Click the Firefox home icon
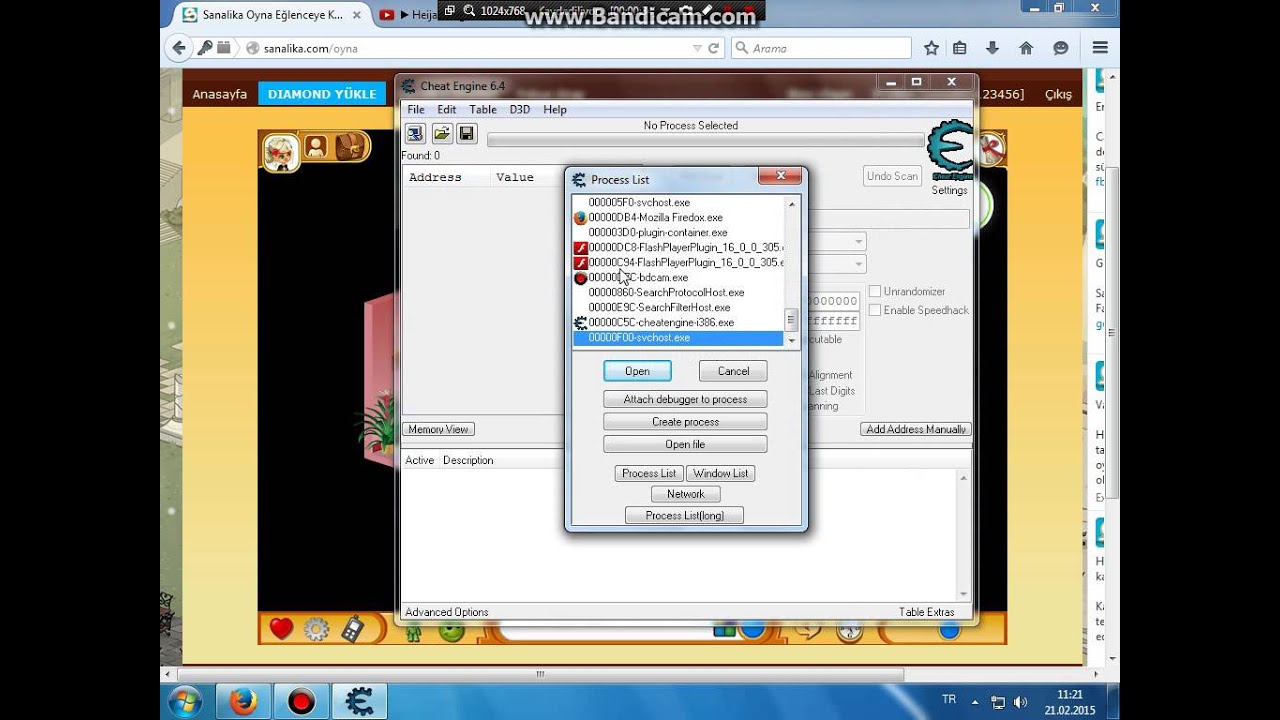Viewport: 1280px width, 720px height. 1026,48
